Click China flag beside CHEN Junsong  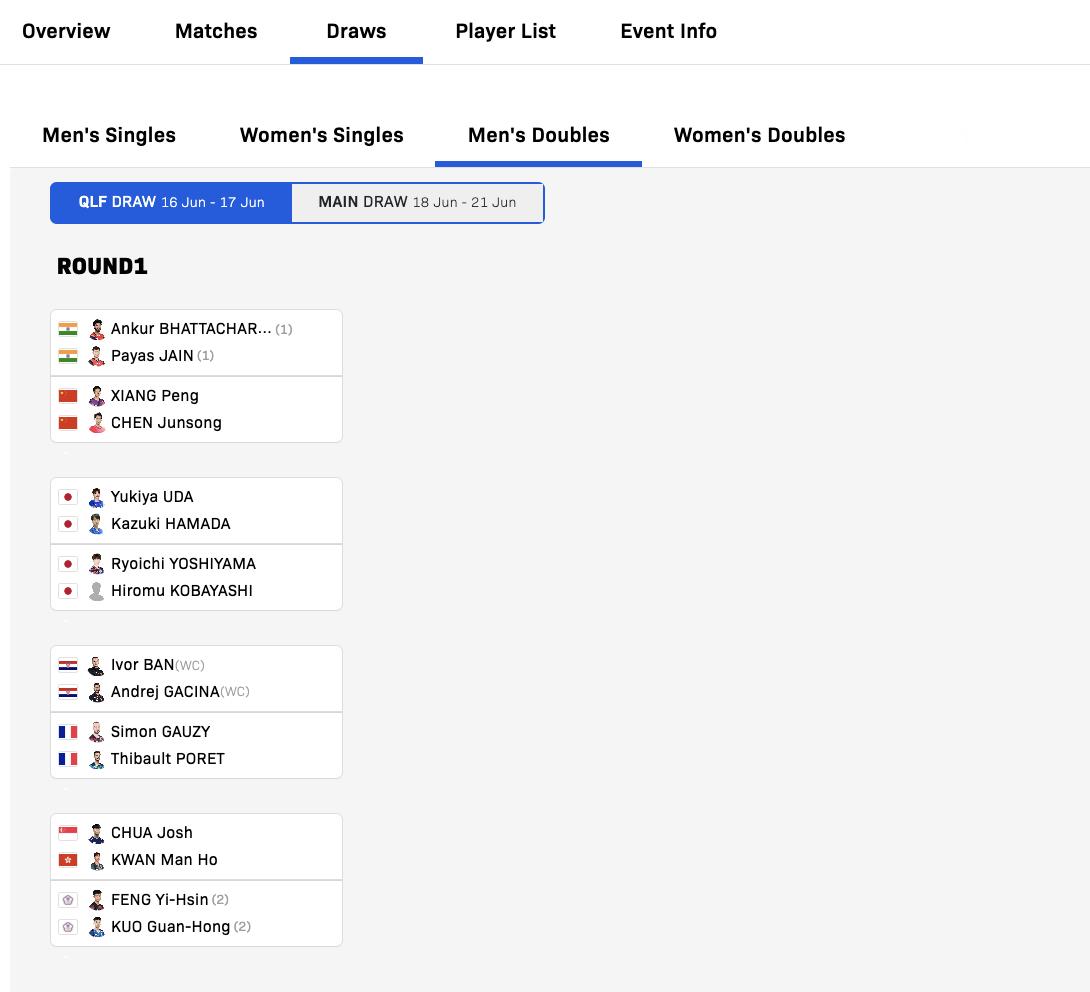[x=68, y=423]
